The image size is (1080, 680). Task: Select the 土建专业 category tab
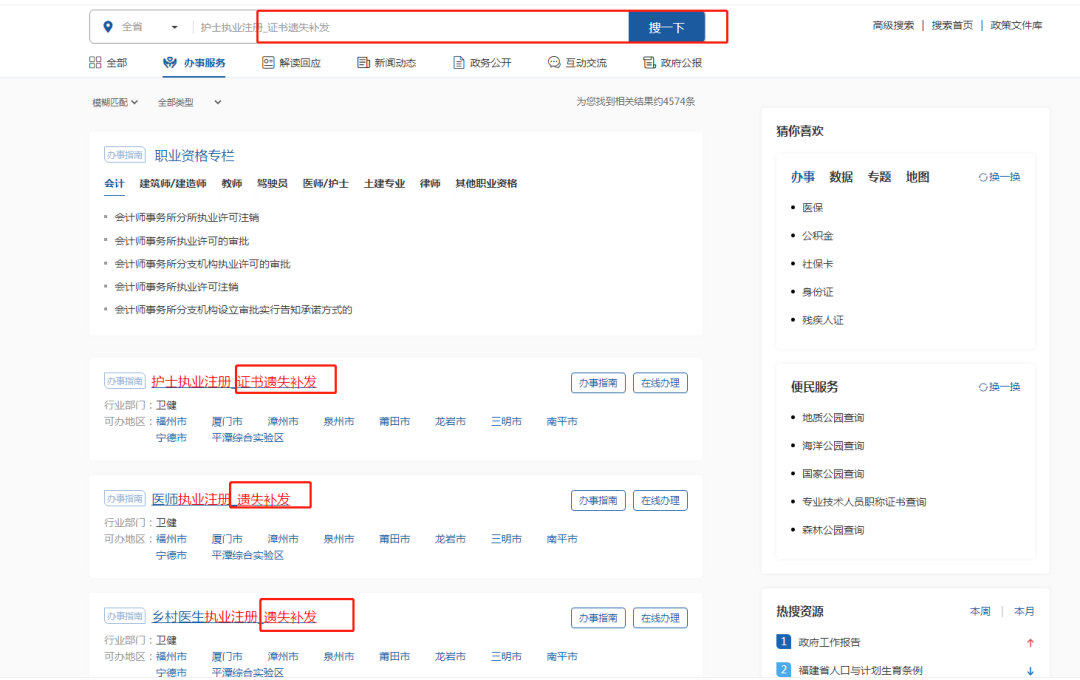point(384,183)
